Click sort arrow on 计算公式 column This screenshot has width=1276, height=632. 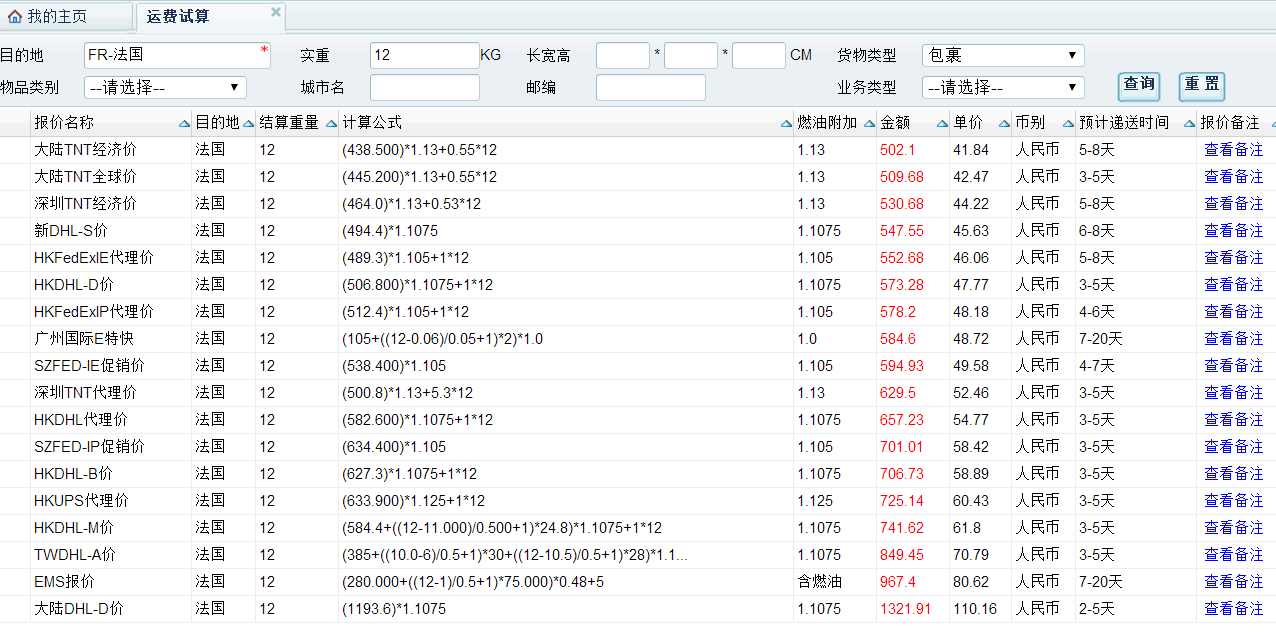click(786, 123)
